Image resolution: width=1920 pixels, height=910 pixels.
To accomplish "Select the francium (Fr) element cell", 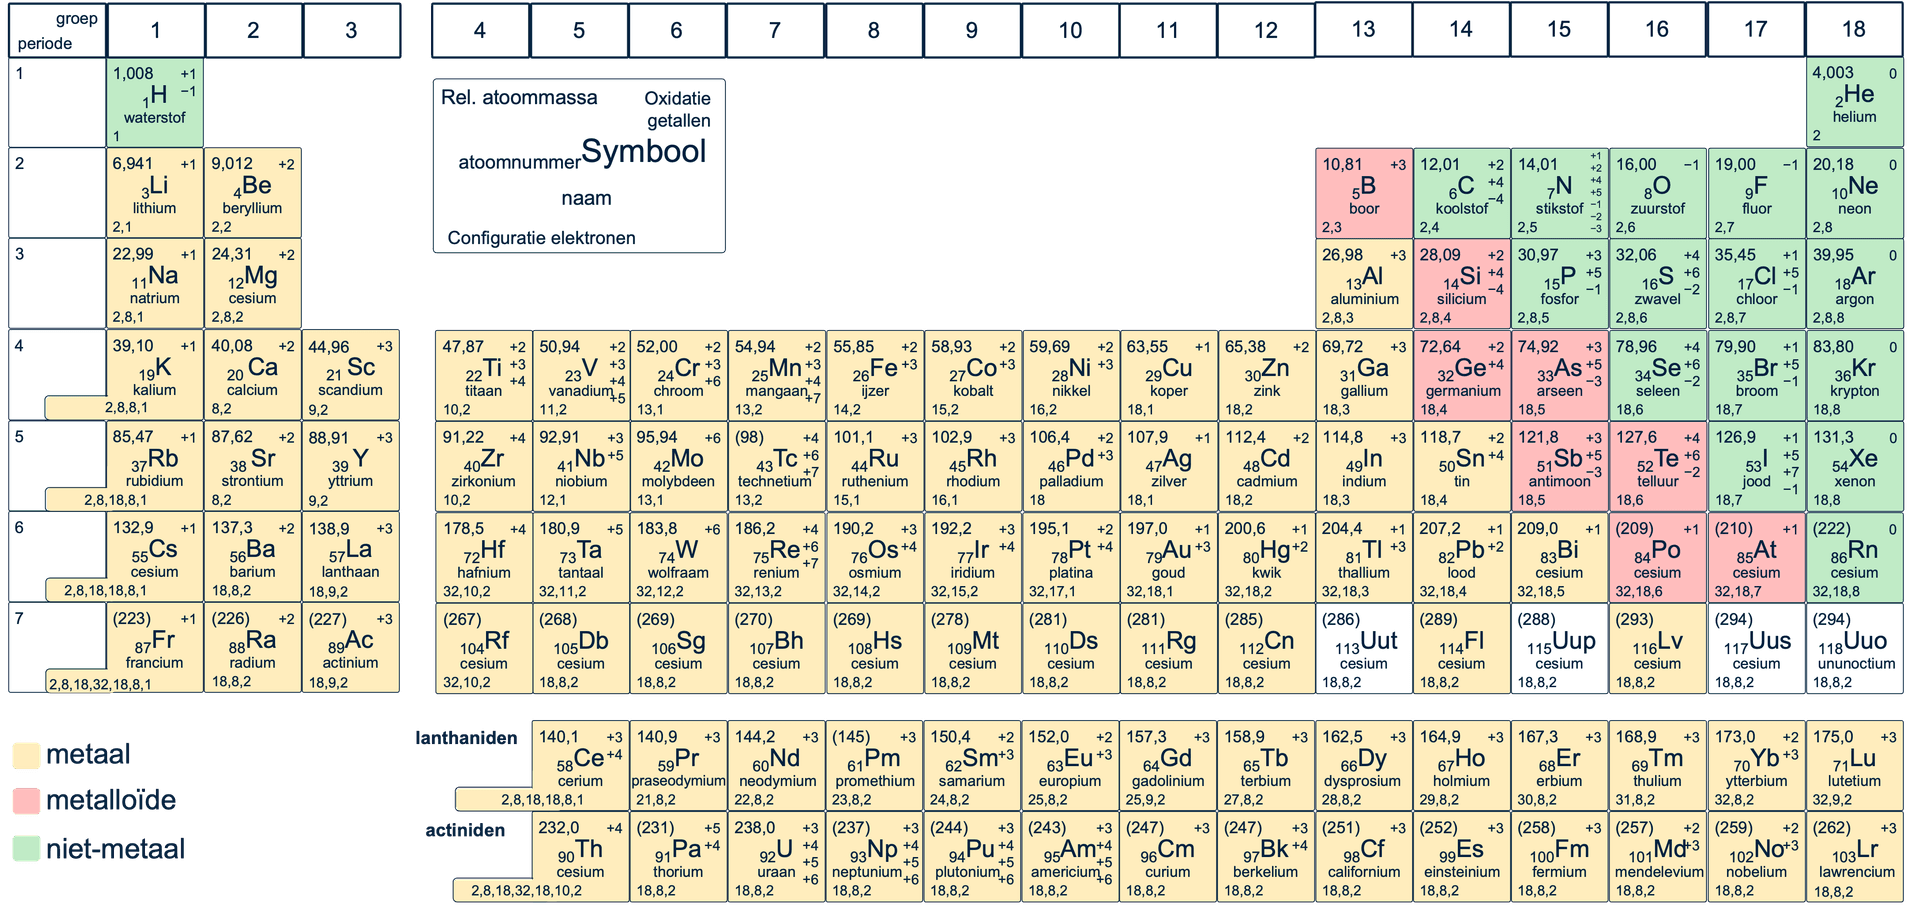I will [x=155, y=648].
